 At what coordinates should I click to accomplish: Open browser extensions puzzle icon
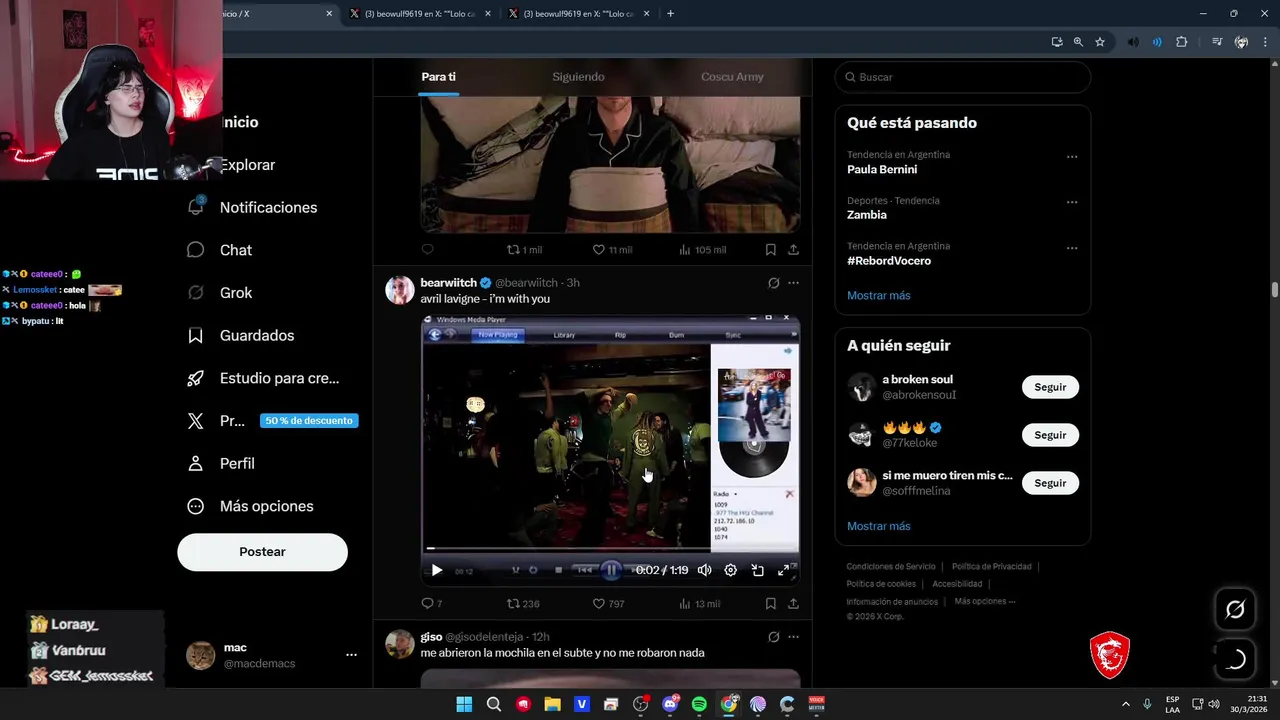coord(1181,42)
